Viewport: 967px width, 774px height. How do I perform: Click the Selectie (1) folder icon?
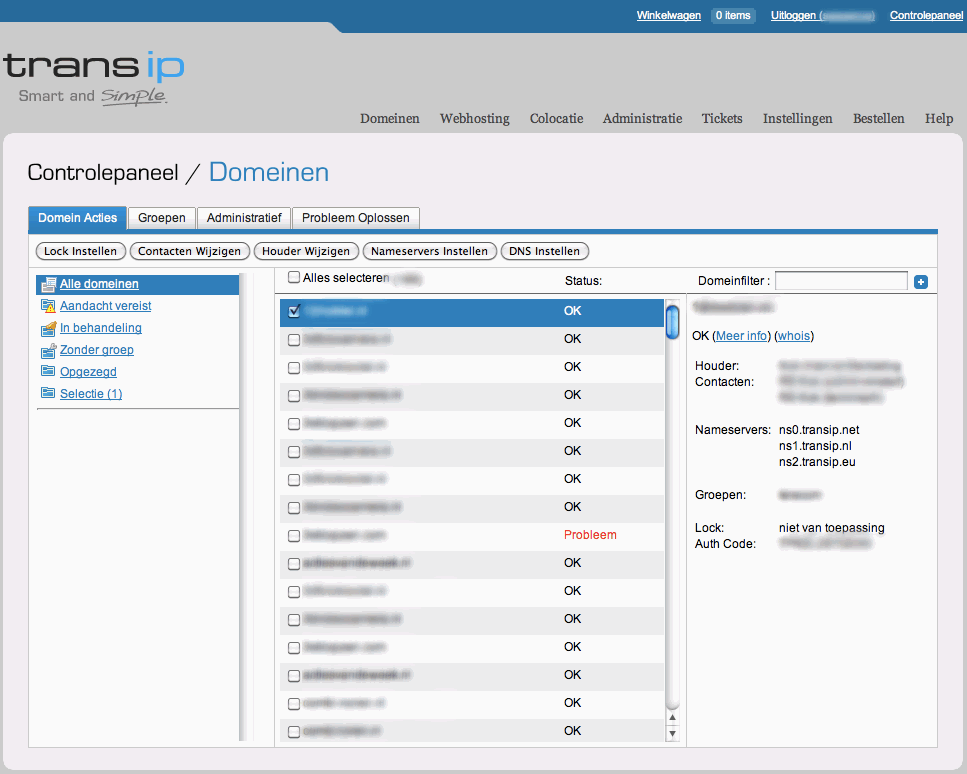coord(47,393)
